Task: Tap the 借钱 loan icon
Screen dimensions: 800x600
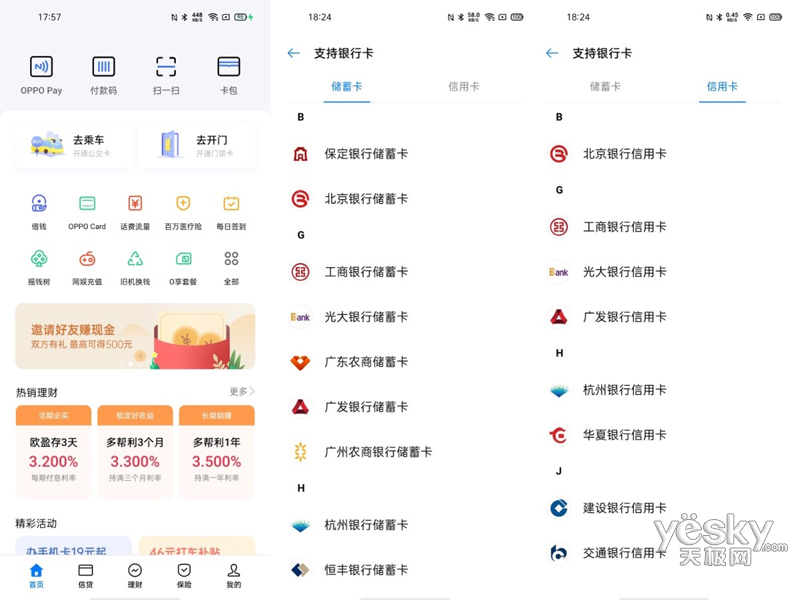Action: 39,204
